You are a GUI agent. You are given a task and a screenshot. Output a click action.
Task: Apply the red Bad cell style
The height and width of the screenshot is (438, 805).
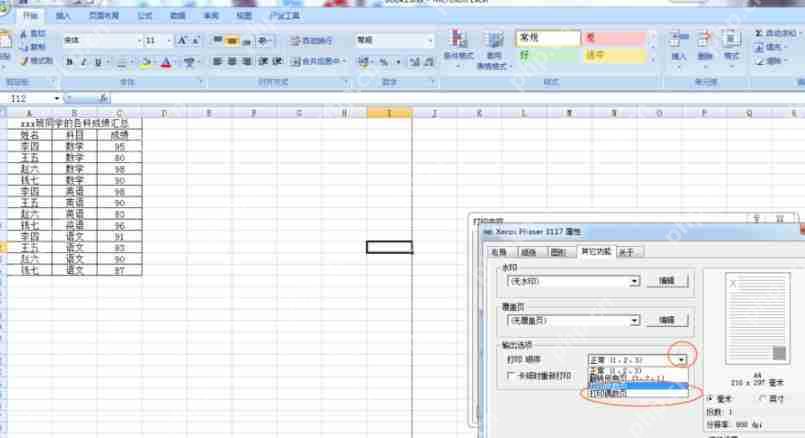[x=614, y=38]
